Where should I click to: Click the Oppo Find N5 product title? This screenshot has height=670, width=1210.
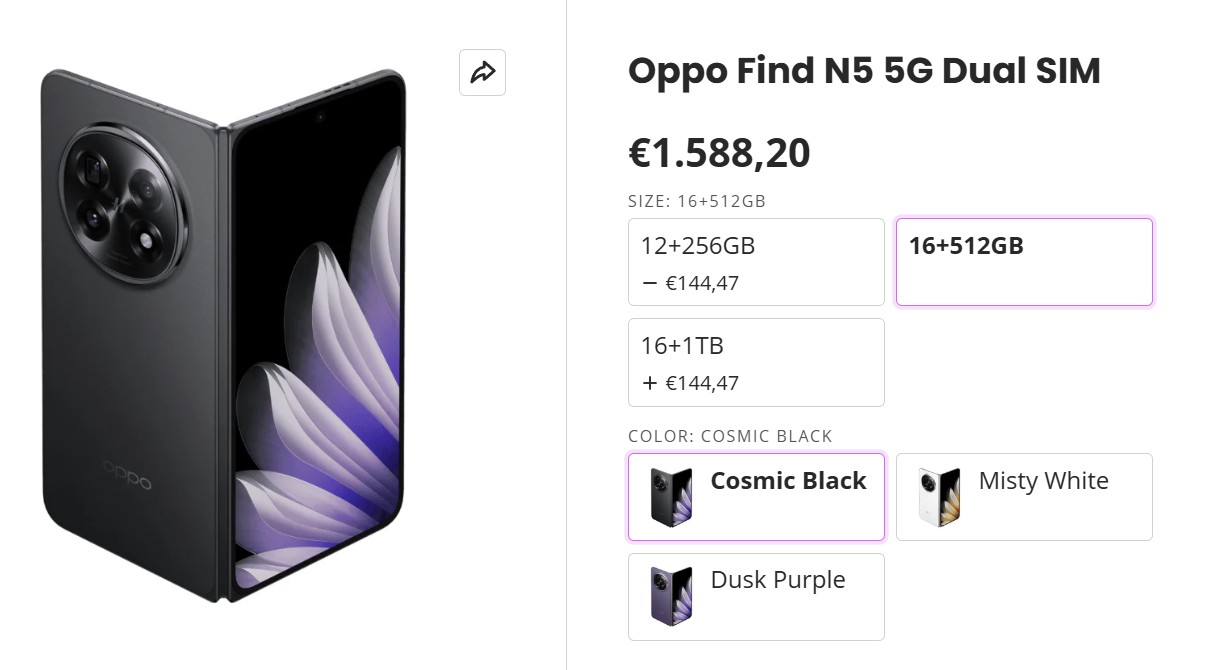click(864, 71)
